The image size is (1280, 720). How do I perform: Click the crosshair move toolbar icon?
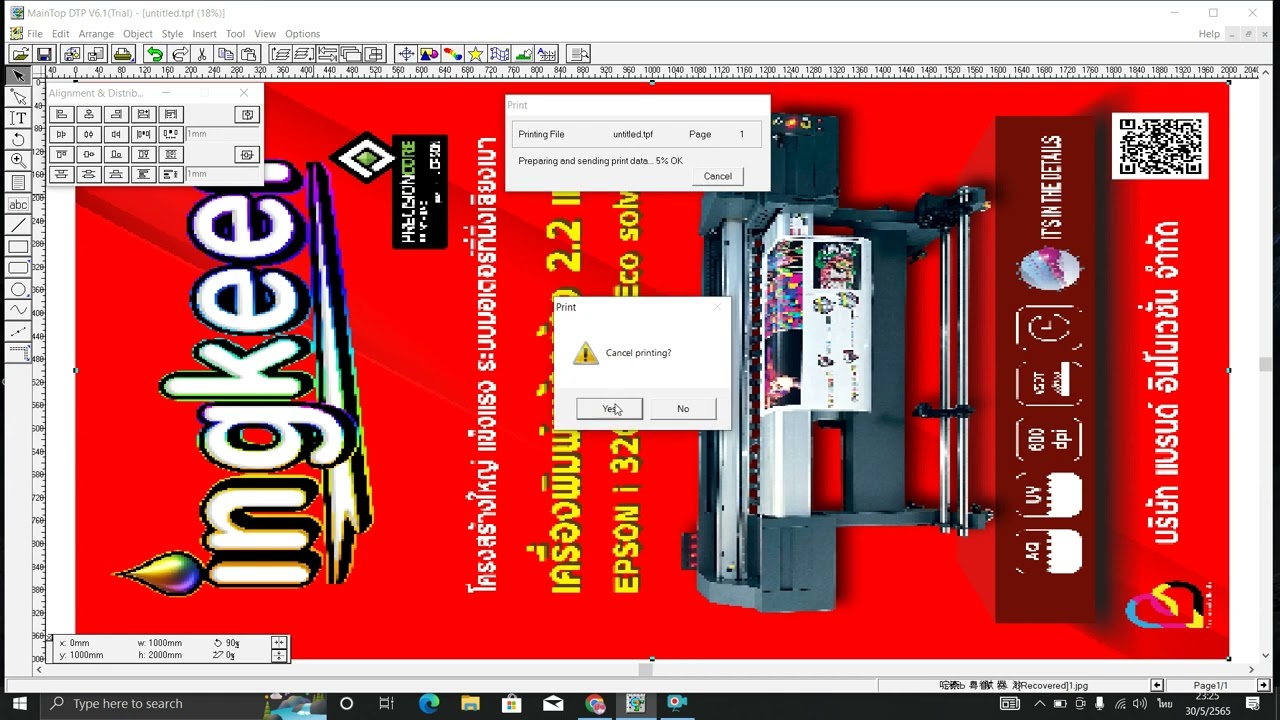[x=406, y=54]
